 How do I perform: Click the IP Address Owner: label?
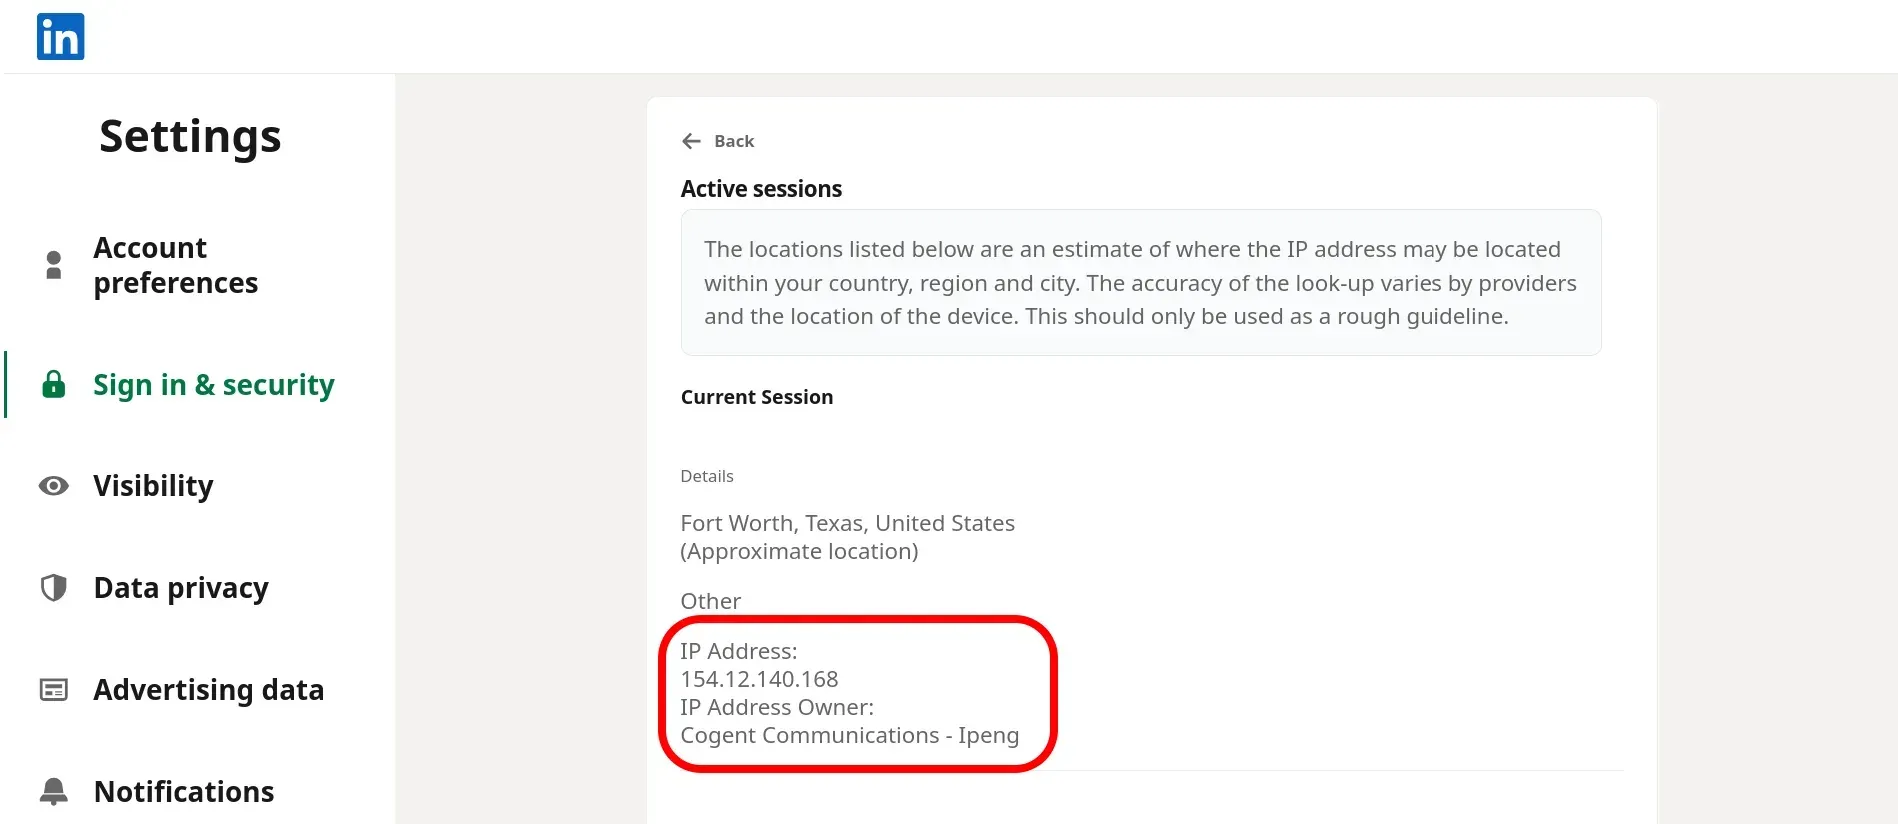click(x=777, y=707)
